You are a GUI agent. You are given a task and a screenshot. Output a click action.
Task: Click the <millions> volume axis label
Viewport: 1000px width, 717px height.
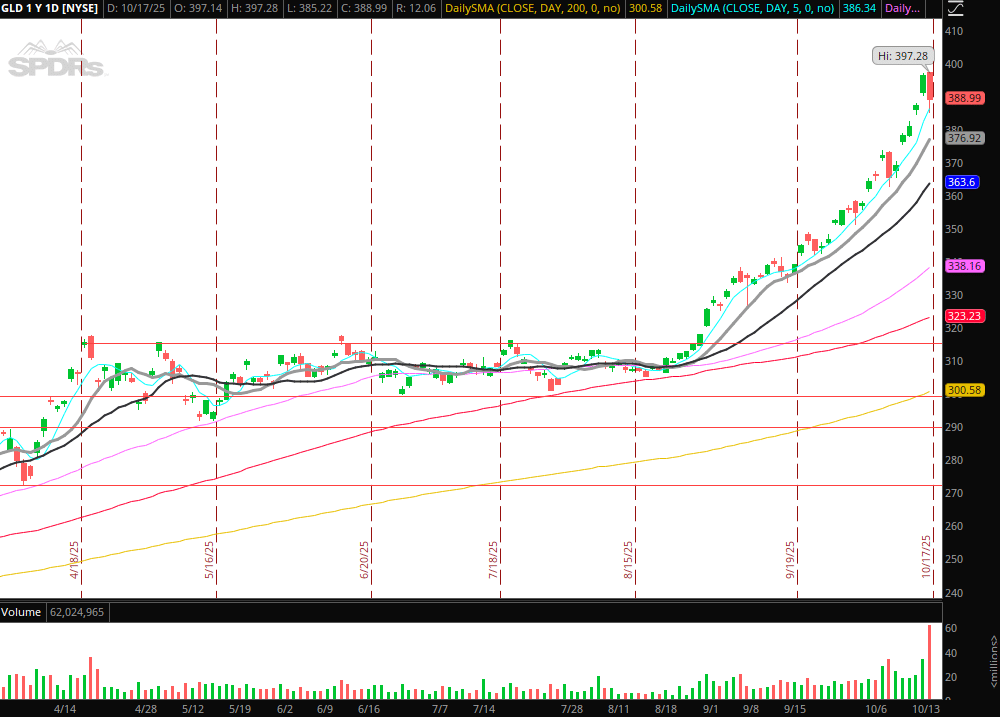(992, 662)
